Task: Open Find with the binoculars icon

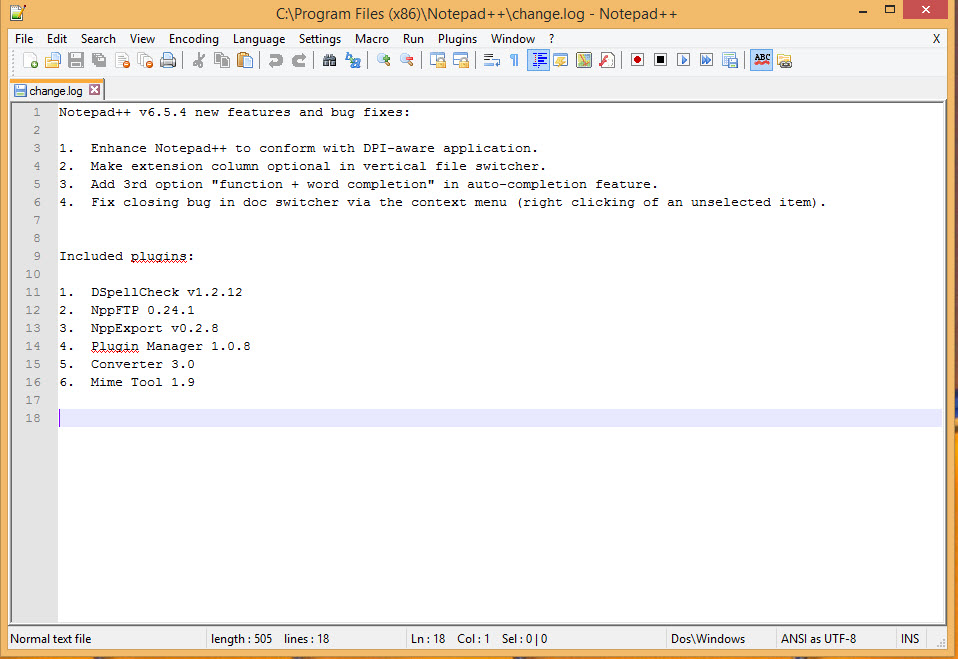Action: click(329, 60)
